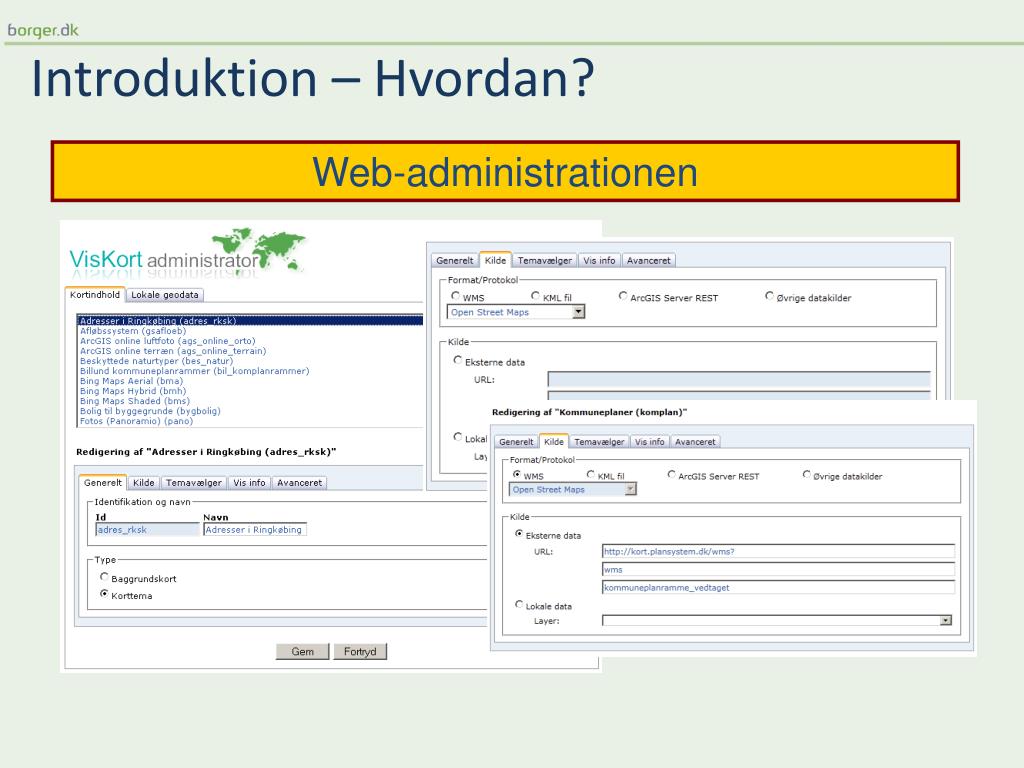Image resolution: width=1024 pixels, height=768 pixels.
Task: Select Bing Maps Aerial (bma) in list
Action: pos(132,381)
